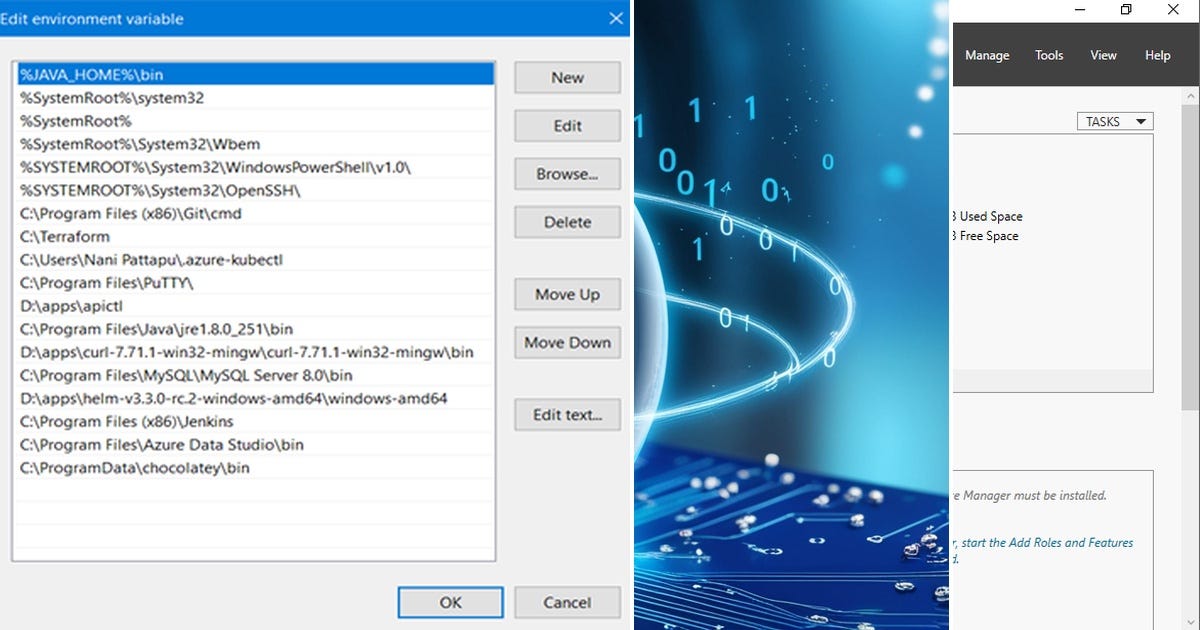Viewport: 1200px width, 630px height.
Task: Open the Help menu in Server Manager
Action: pos(1157,55)
